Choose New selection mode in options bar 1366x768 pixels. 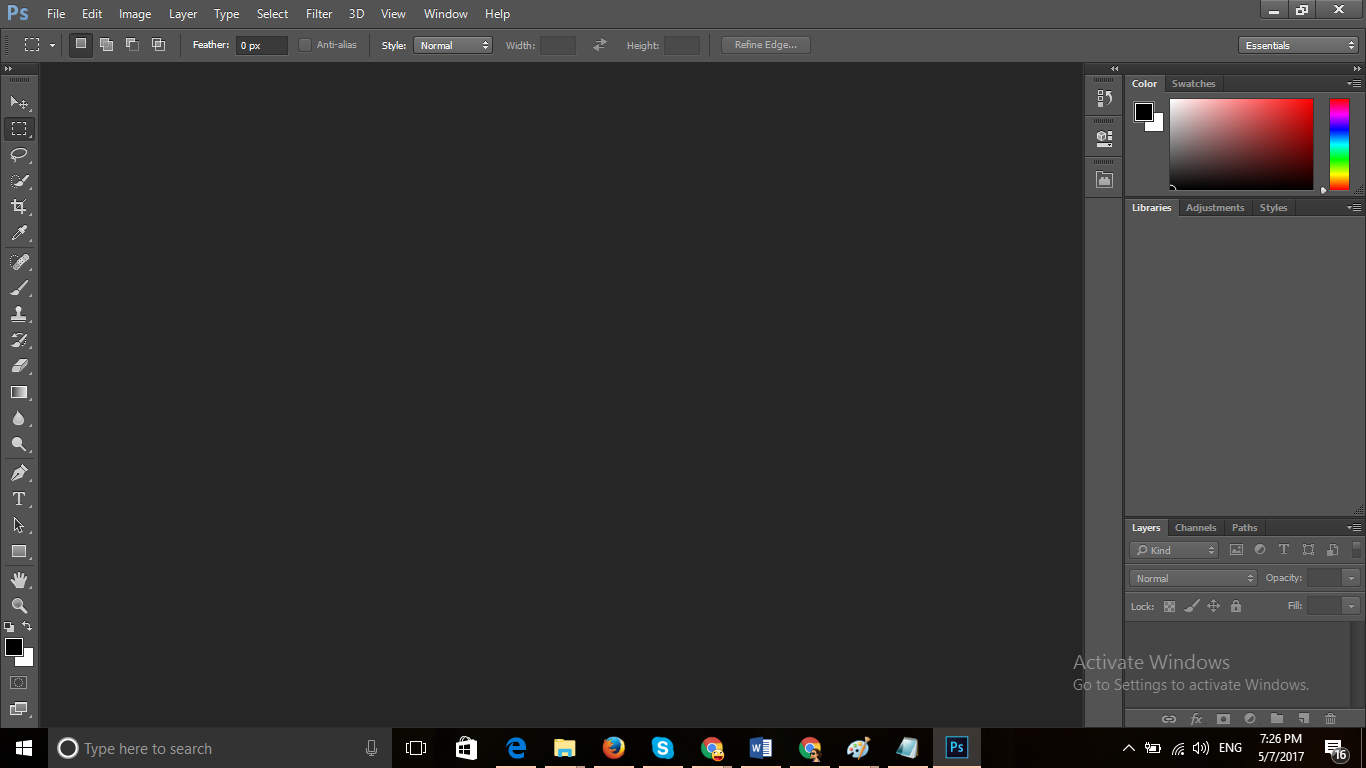coord(81,44)
